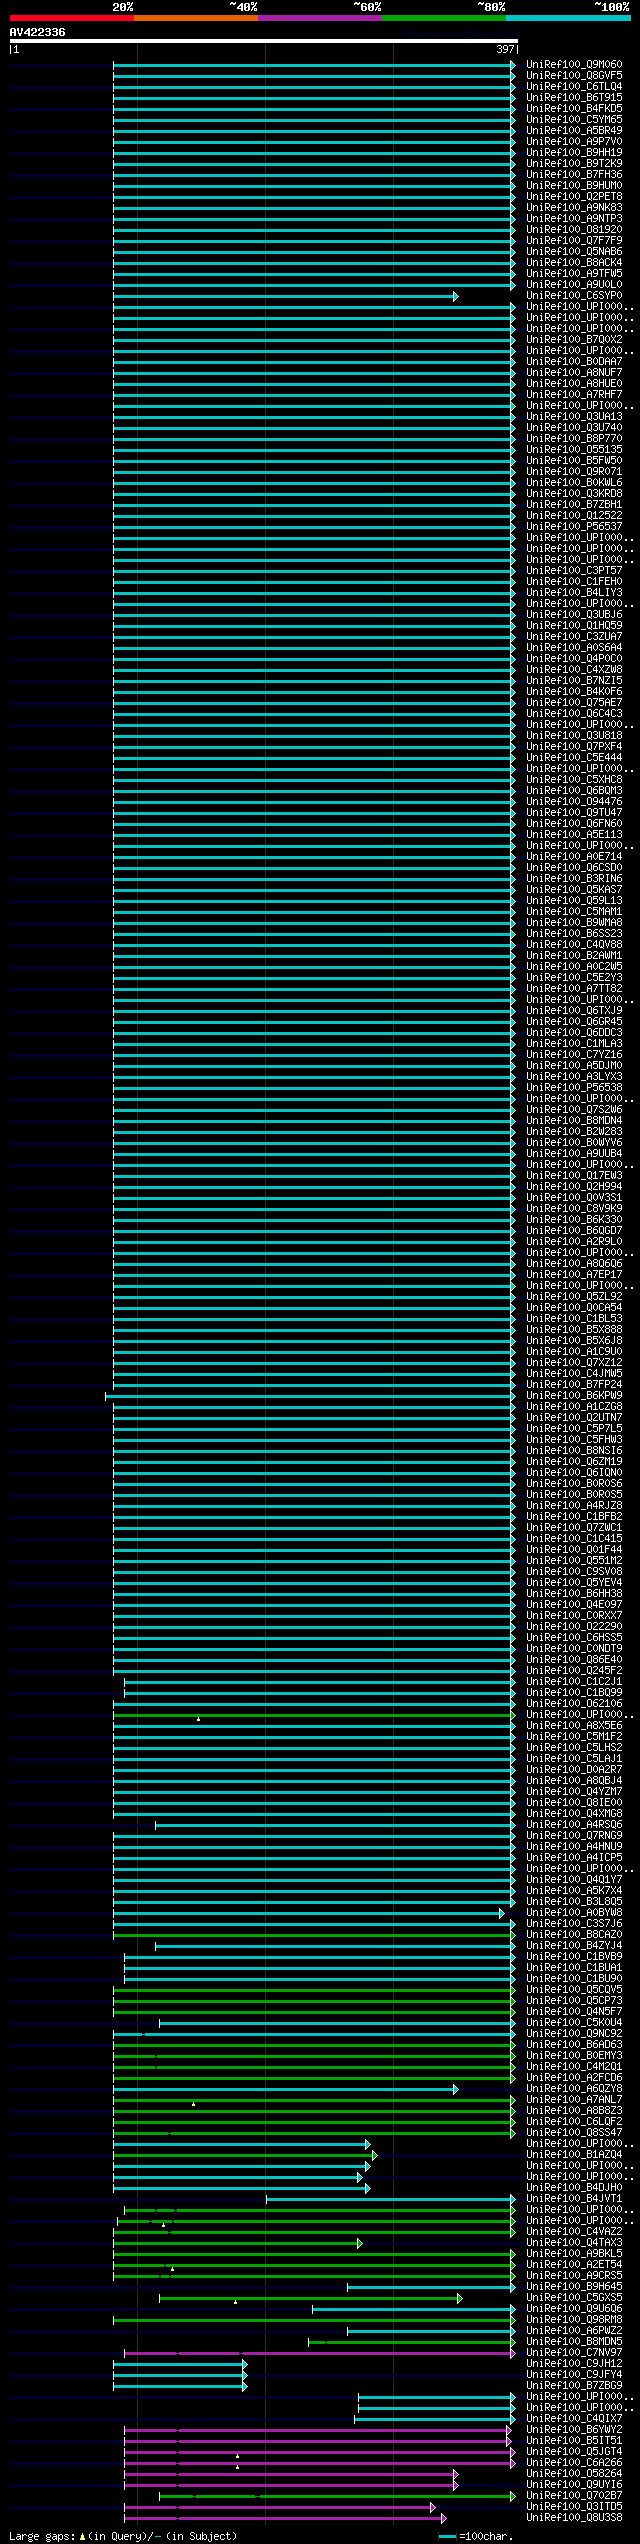Click the orange ~40% identity legend segment
Screen dimensions: 640x2544
coord(195,18)
